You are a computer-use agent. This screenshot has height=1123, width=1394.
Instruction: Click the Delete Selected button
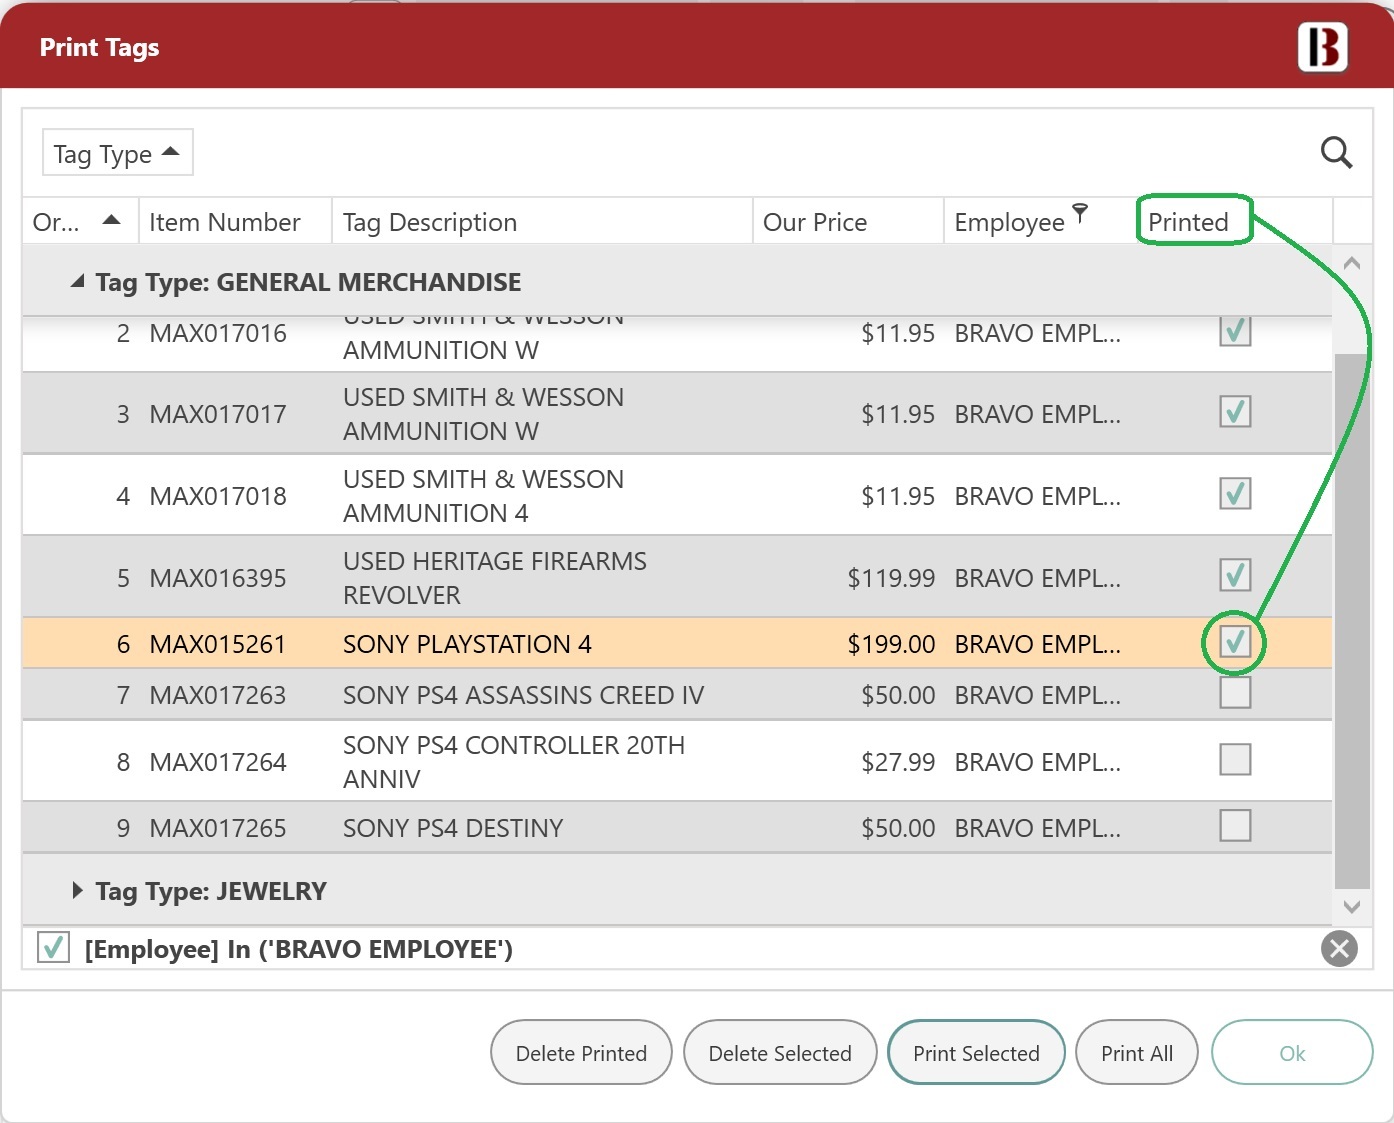pyautogui.click(x=780, y=1053)
